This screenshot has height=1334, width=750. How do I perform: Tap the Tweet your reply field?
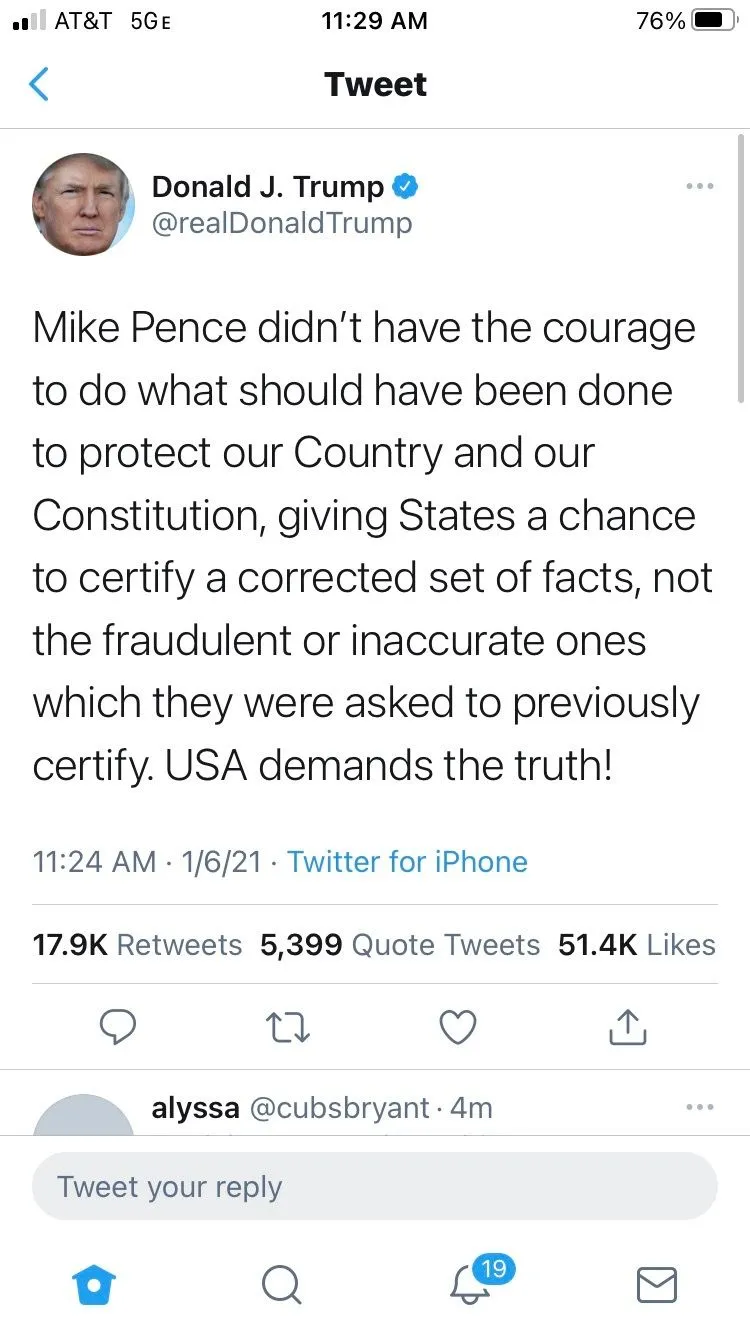pyautogui.click(x=374, y=1187)
